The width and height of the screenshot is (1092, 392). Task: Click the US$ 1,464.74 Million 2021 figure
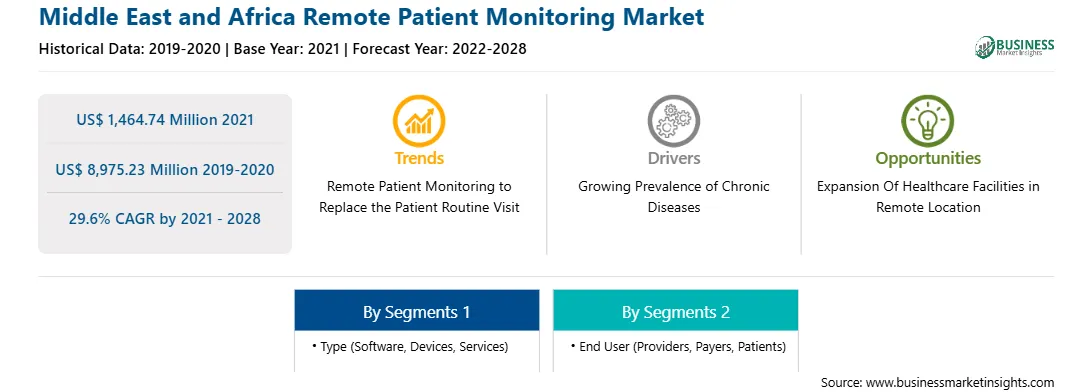(165, 120)
